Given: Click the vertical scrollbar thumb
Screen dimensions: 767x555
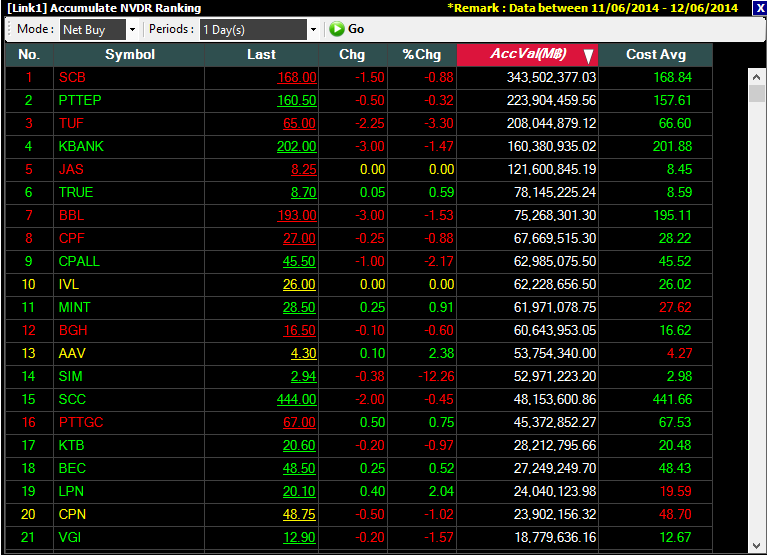Looking at the screenshot, I should point(757,93).
